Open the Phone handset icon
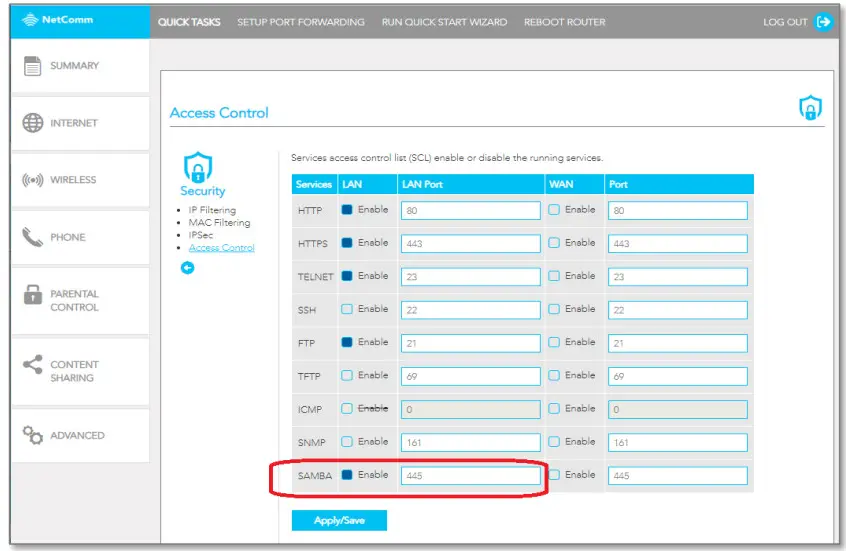 [x=32, y=237]
